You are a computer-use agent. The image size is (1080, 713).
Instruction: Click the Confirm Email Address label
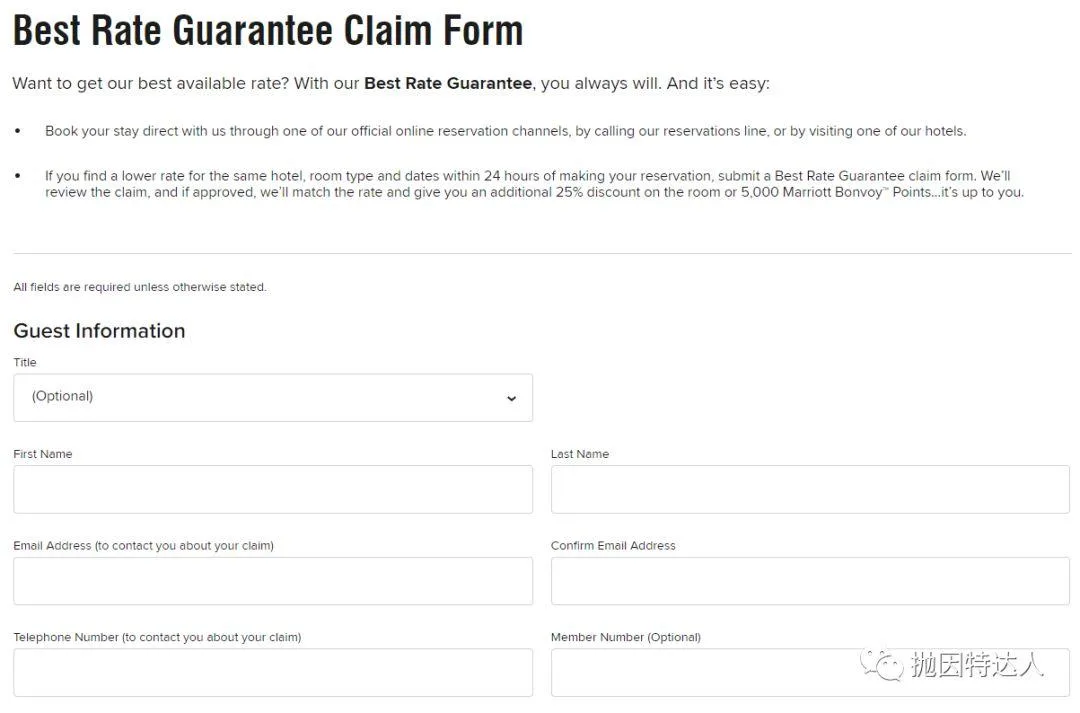pos(613,546)
